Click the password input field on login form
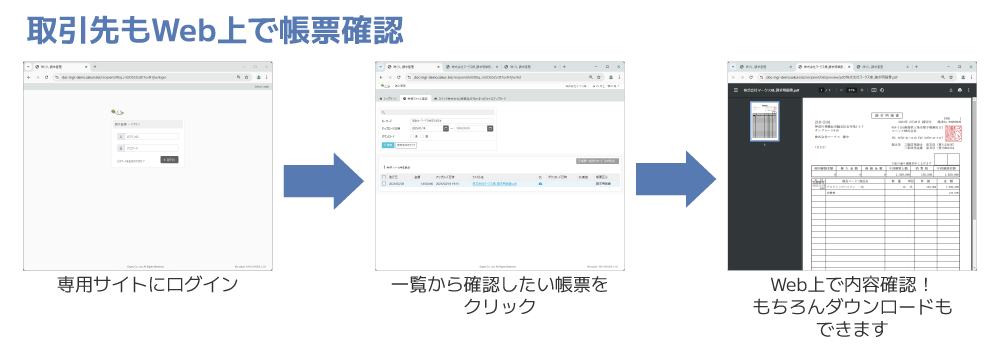Image resolution: width=1000 pixels, height=360 pixels. [x=152, y=148]
